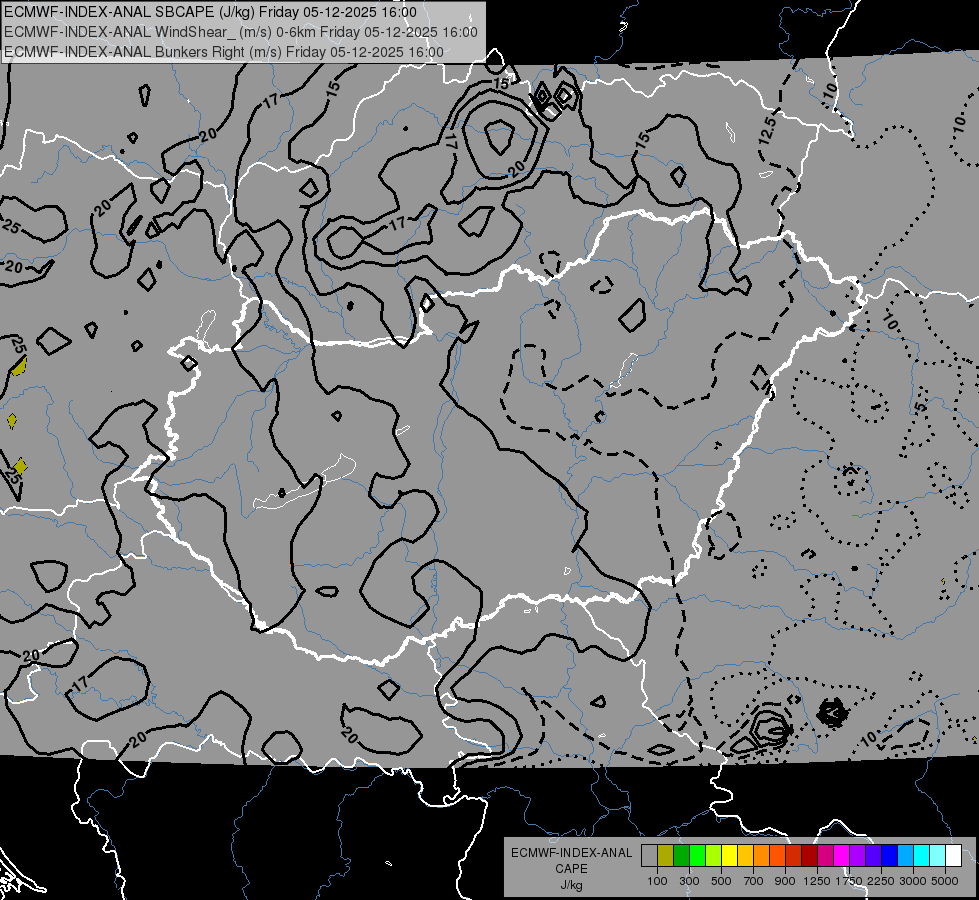
Task: Click the 12.5 dashed contour label
Action: [767, 130]
